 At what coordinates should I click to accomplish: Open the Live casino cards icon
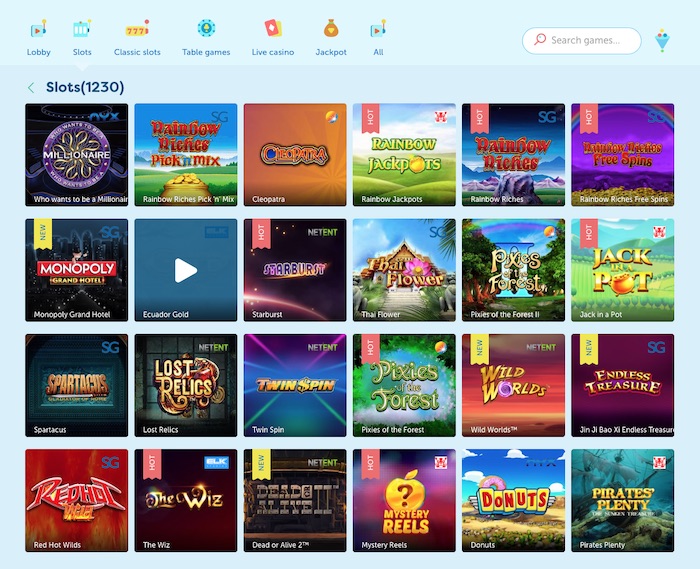coord(273,28)
